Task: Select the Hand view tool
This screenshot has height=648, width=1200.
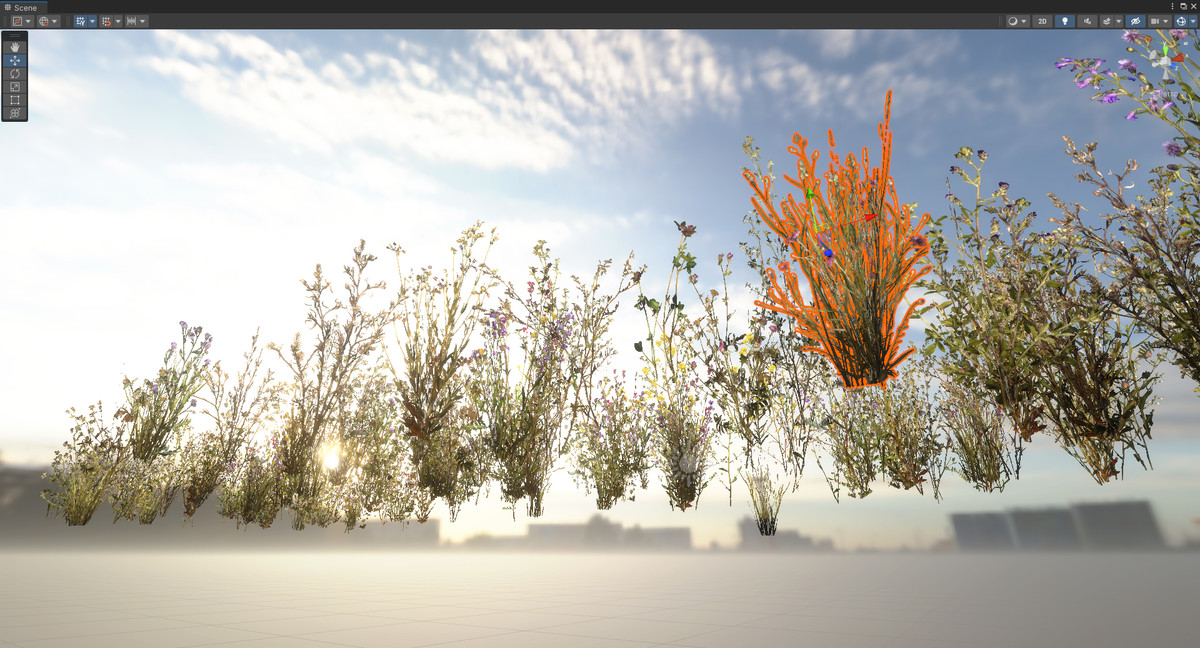Action: click(x=16, y=46)
